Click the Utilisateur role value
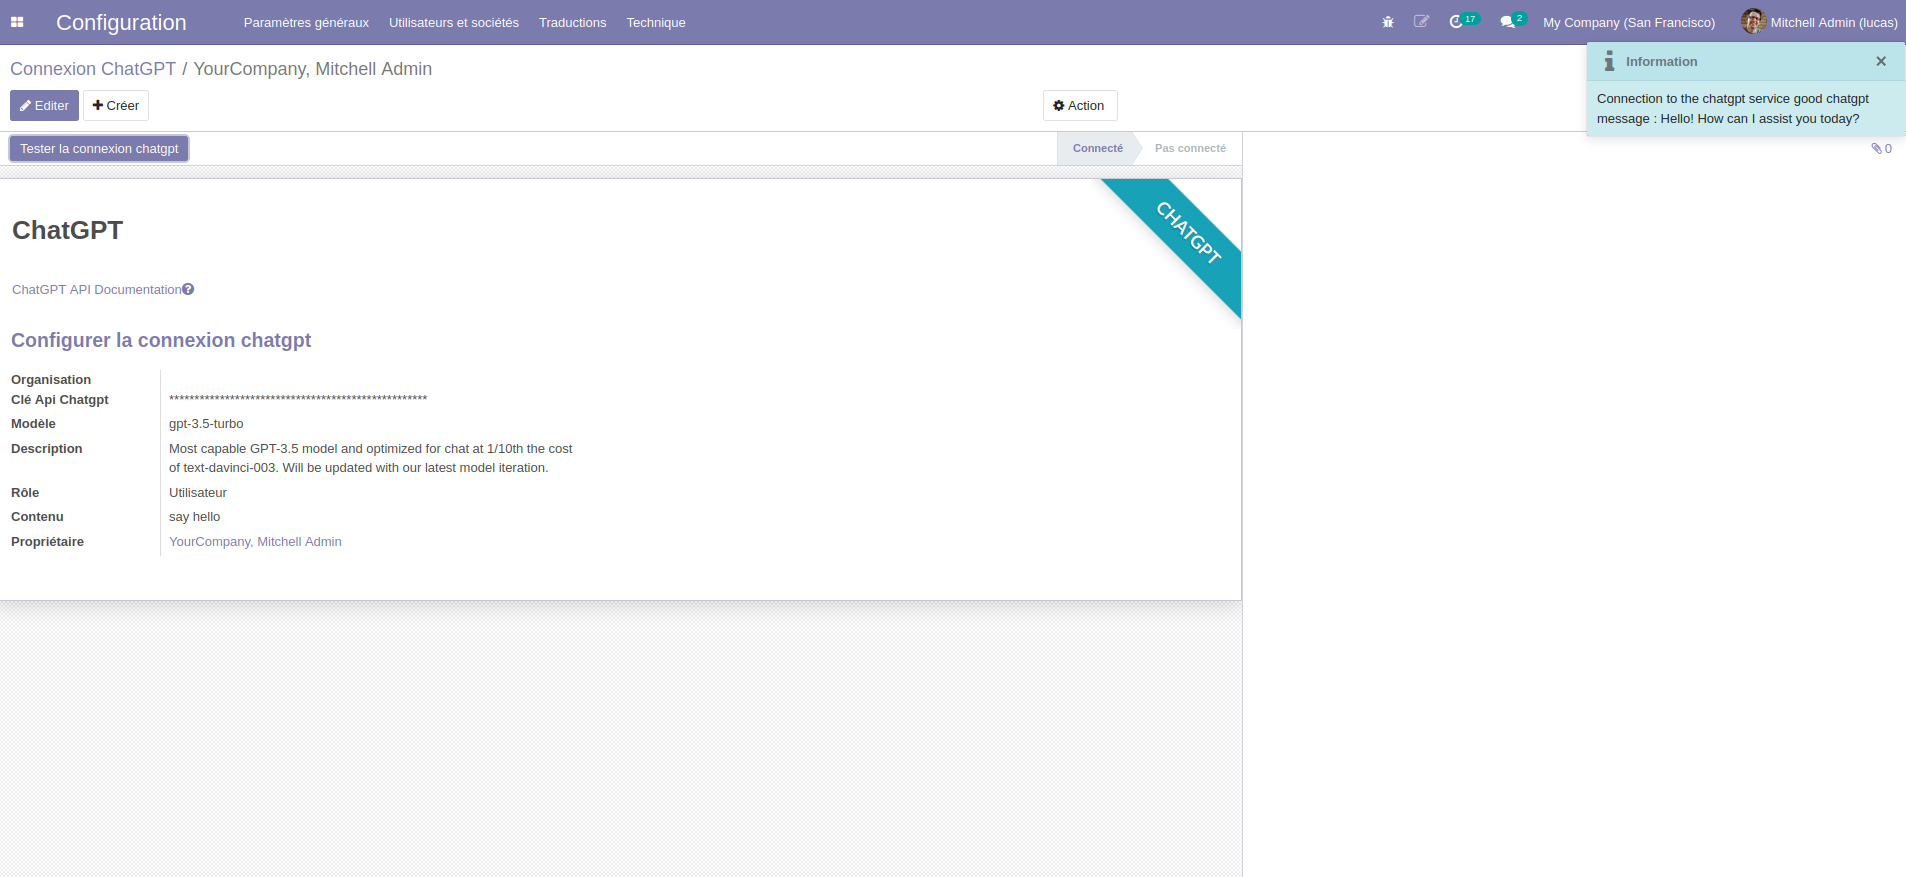Image resolution: width=1906 pixels, height=877 pixels. coord(198,492)
